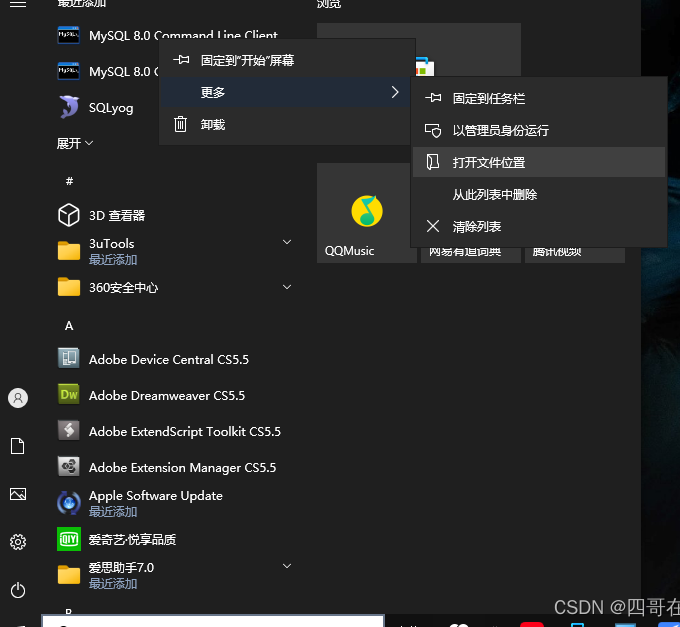680x627 pixels.
Task: Launch Adobe Extension Manager CS5.5 icon
Action: (68, 467)
